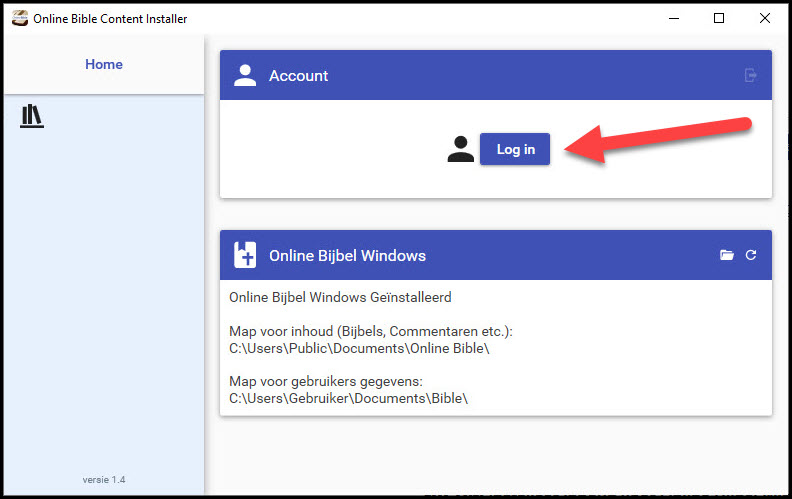Click the 'Online Bible Content Installer' window title
The image size is (792, 499).
pos(110,19)
